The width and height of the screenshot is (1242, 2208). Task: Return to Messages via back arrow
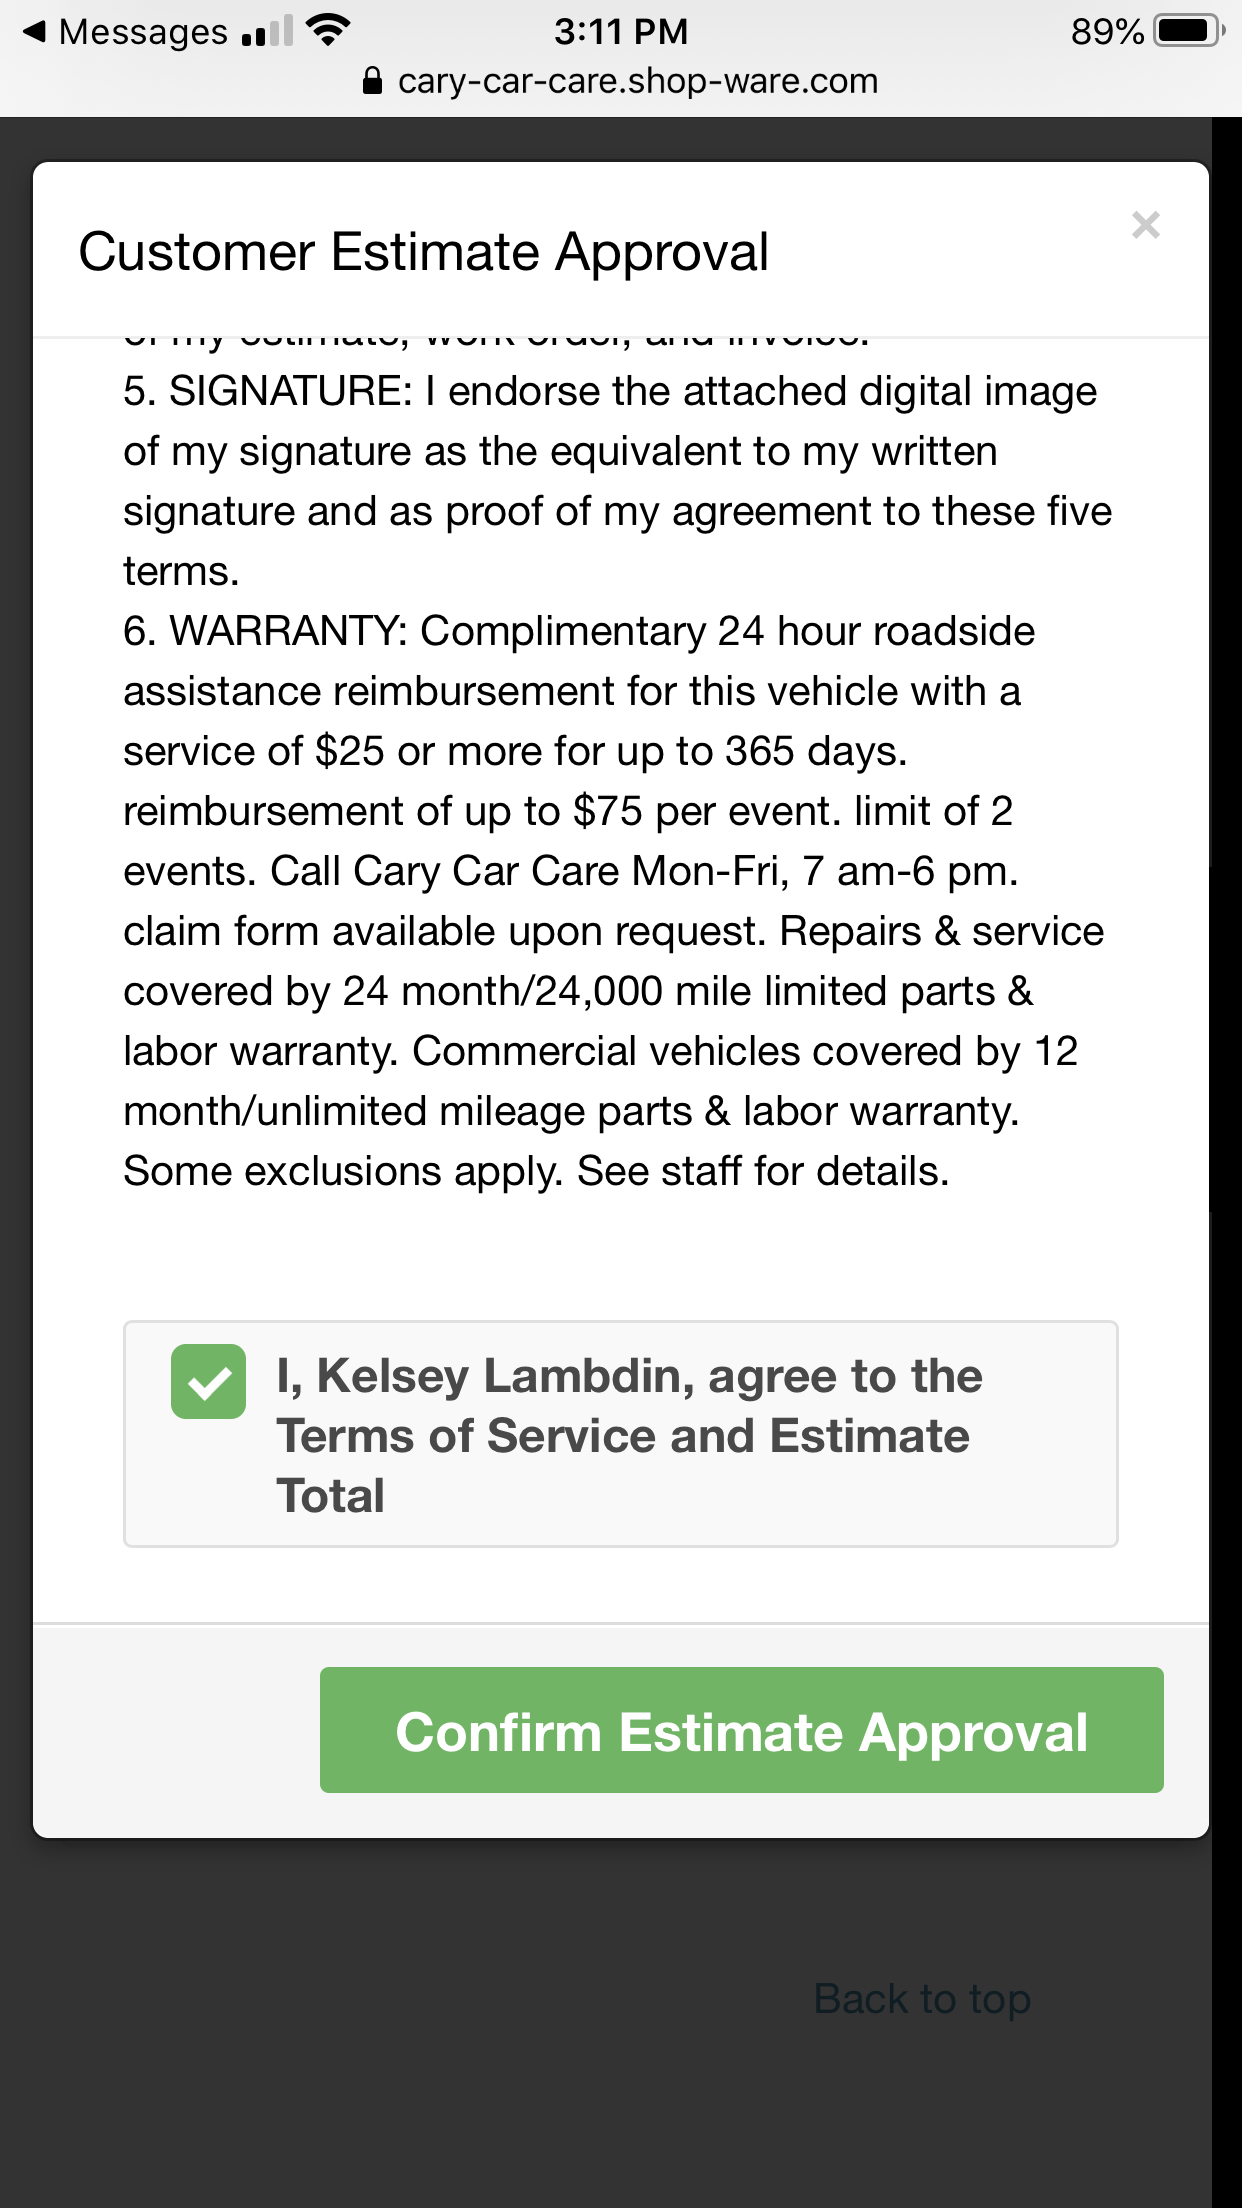(35, 31)
